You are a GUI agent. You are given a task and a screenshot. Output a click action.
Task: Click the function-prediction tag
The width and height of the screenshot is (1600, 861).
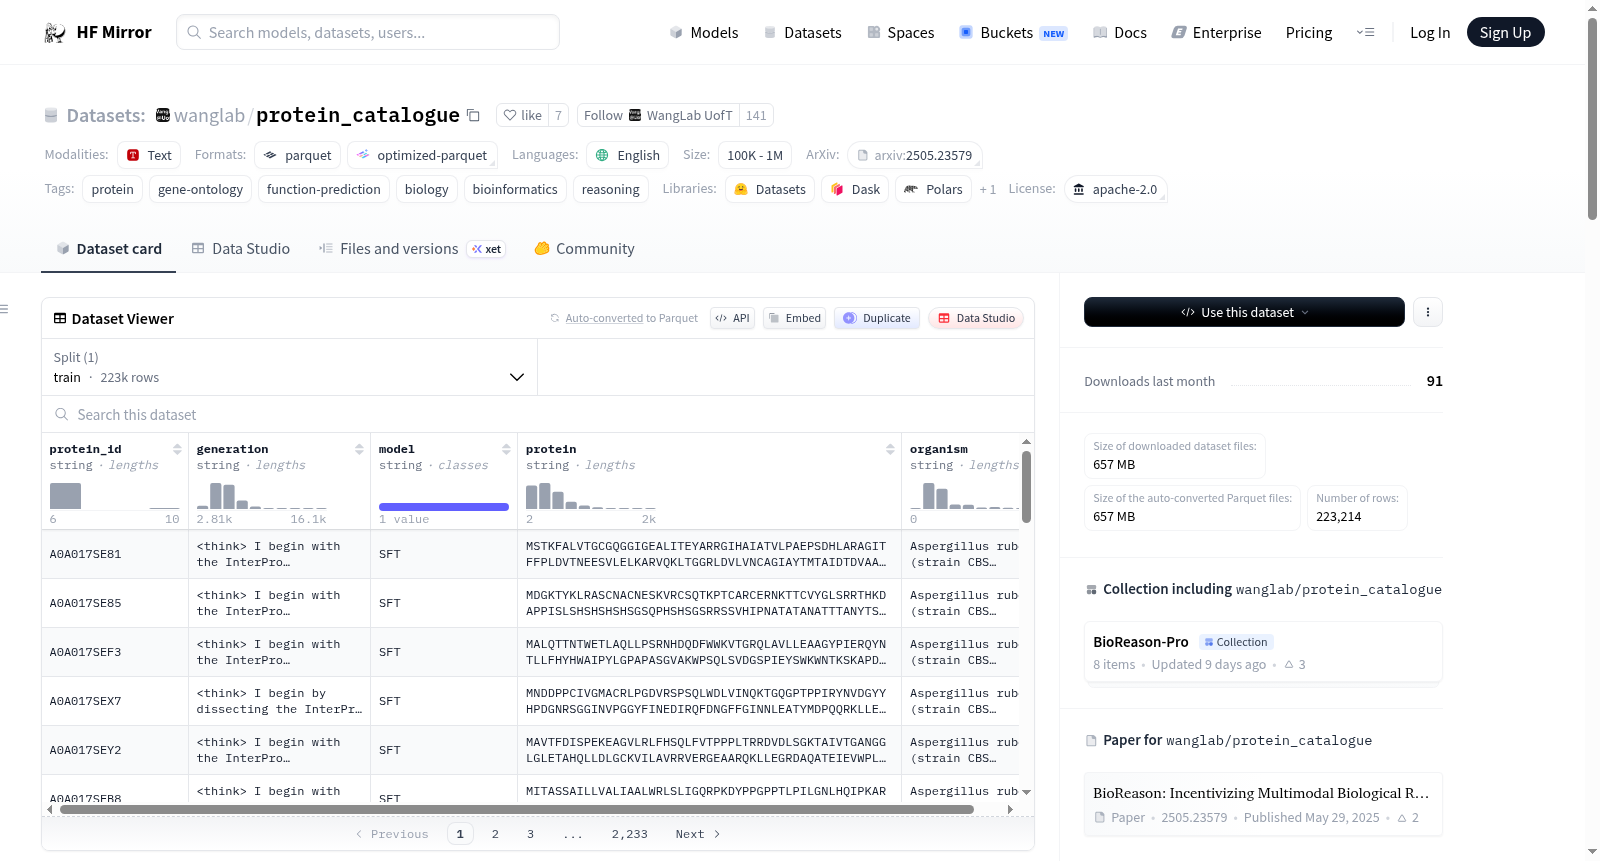pyautogui.click(x=323, y=189)
